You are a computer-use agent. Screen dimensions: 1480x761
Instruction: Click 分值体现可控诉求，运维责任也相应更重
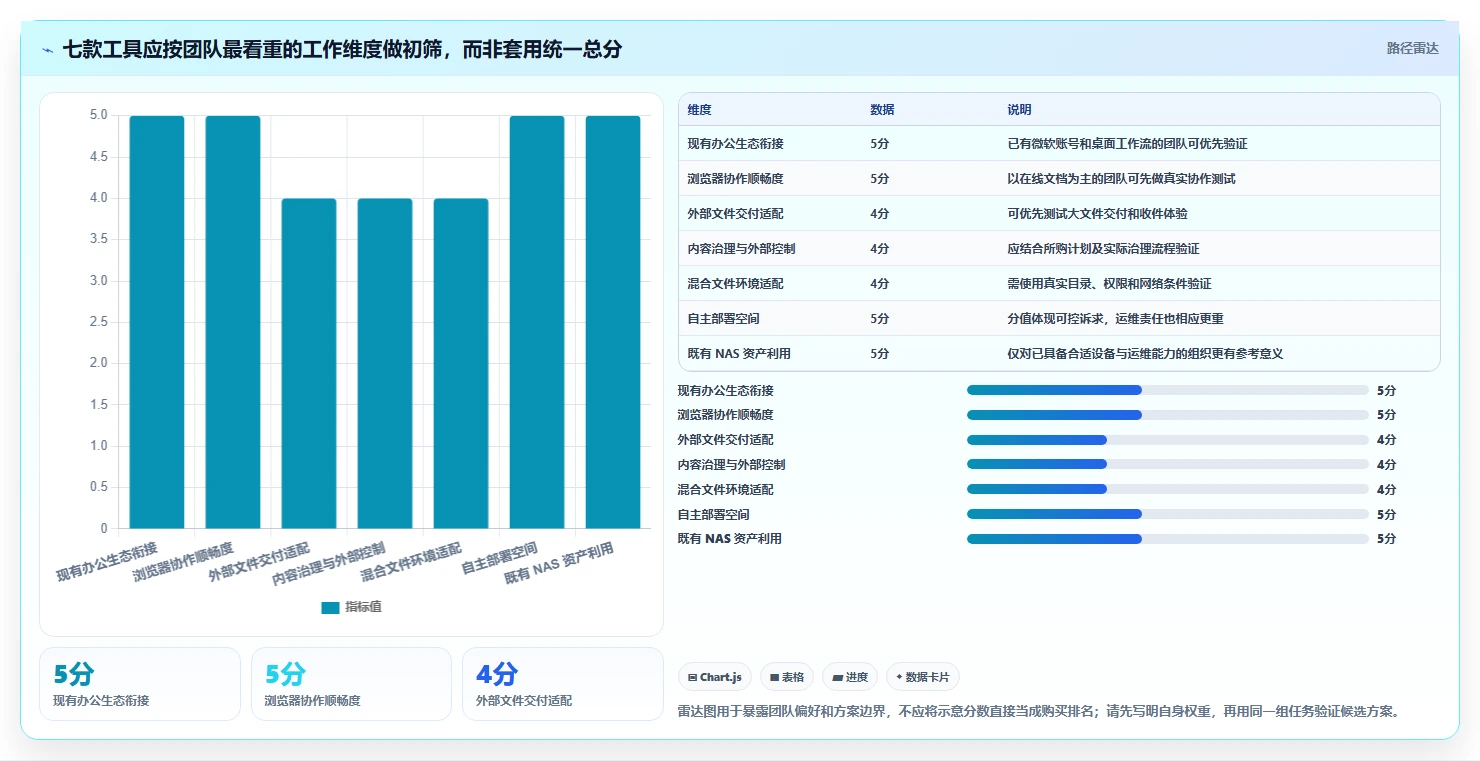[x=1115, y=319]
